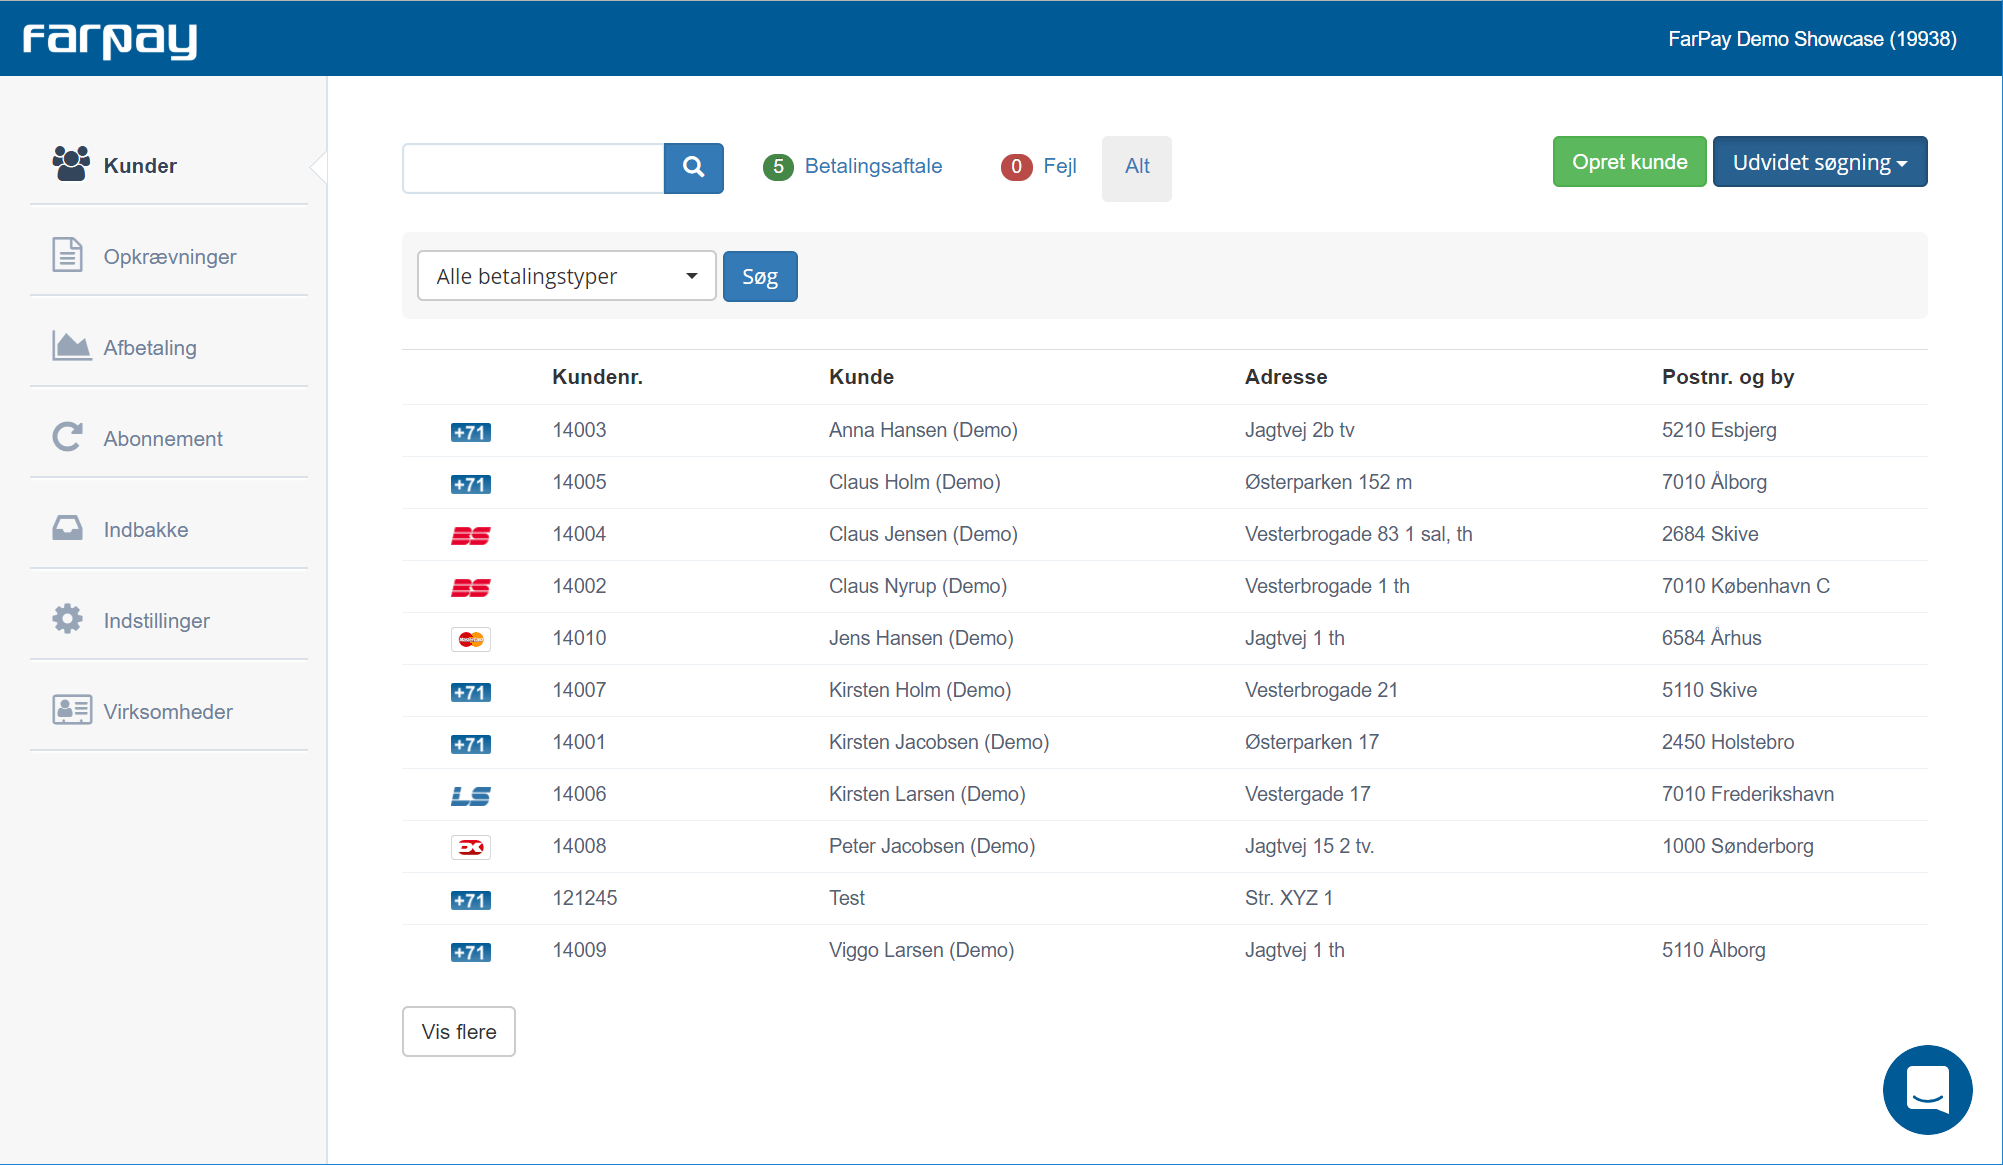Image resolution: width=2003 pixels, height=1165 pixels.
Task: Open the chat support bubble icon
Action: tap(1926, 1089)
